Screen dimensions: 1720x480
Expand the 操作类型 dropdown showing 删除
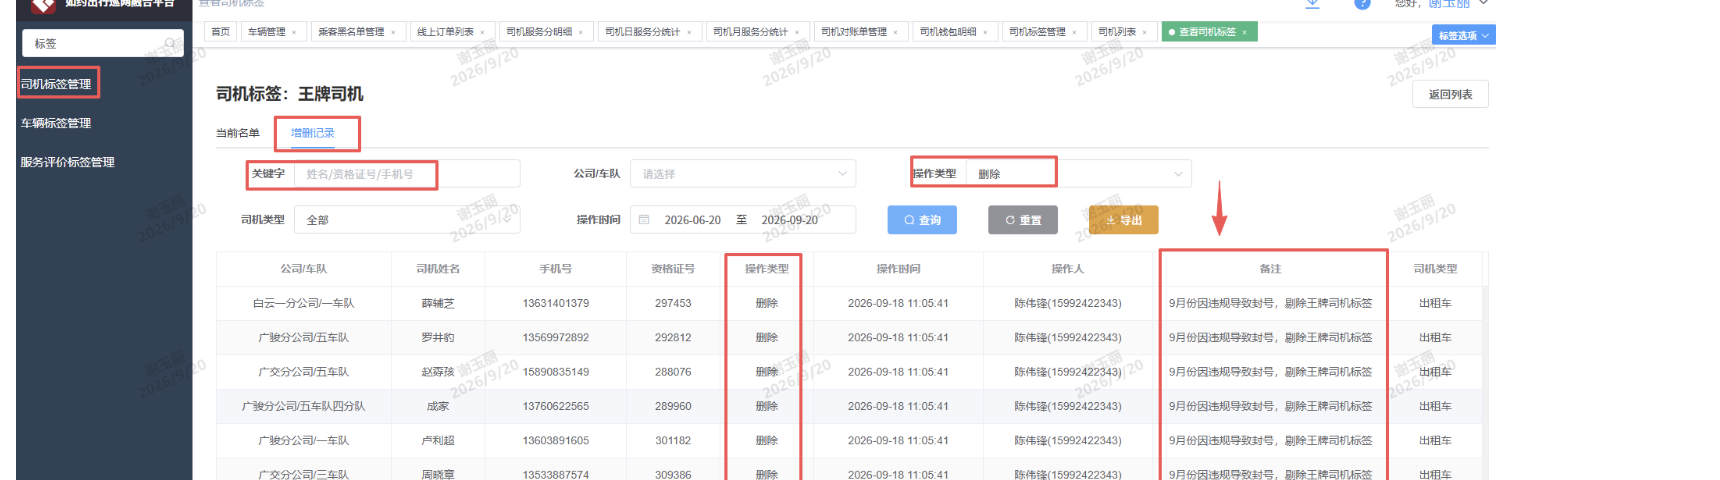[1079, 174]
